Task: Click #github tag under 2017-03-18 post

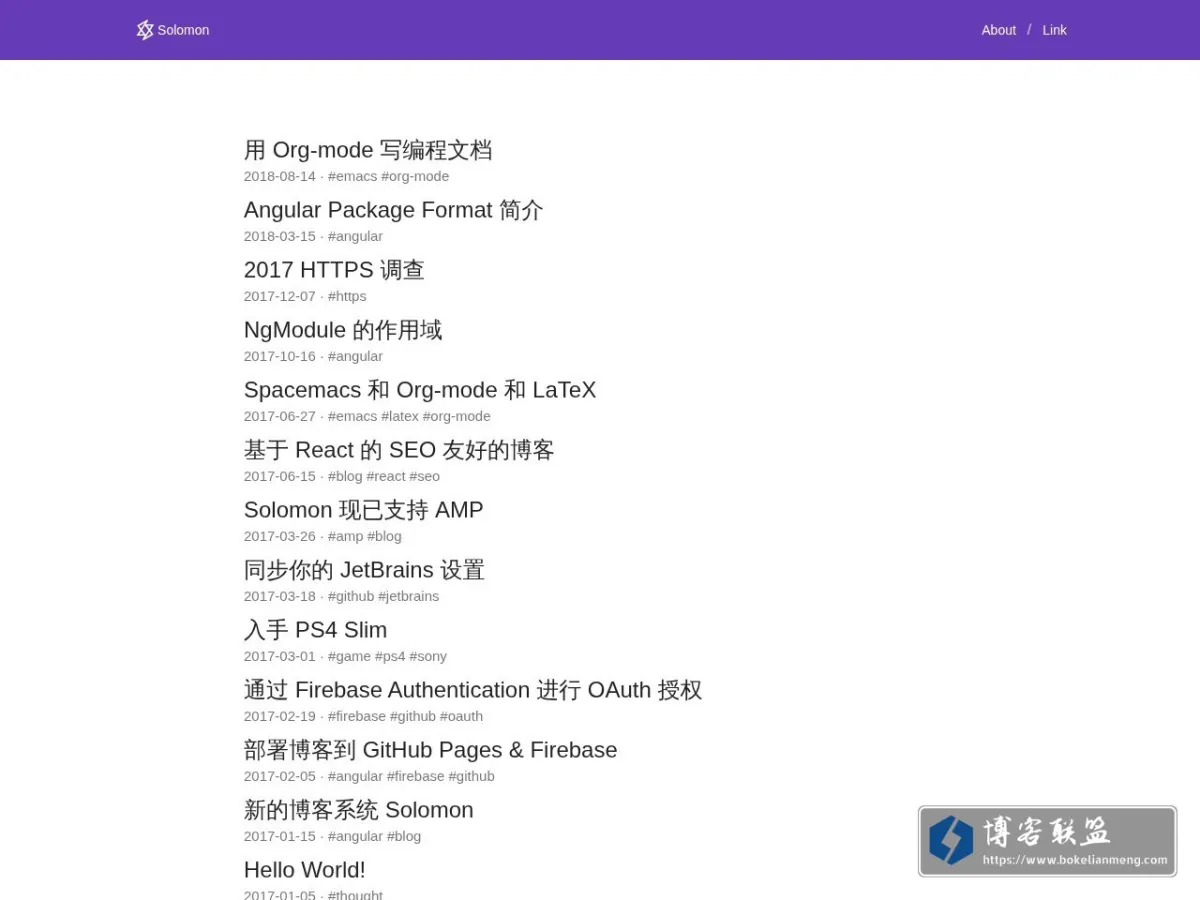Action: pos(351,596)
